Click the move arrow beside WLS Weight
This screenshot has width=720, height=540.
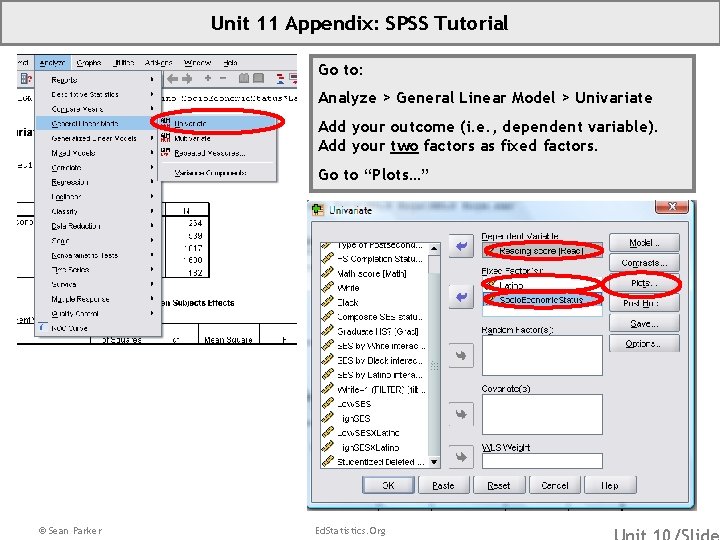(x=461, y=457)
